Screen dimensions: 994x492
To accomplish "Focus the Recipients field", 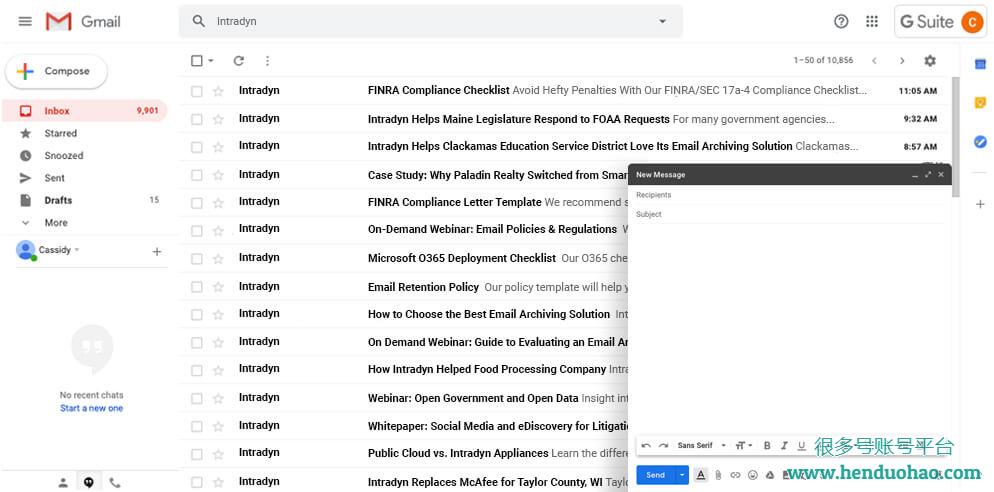I will (789, 195).
